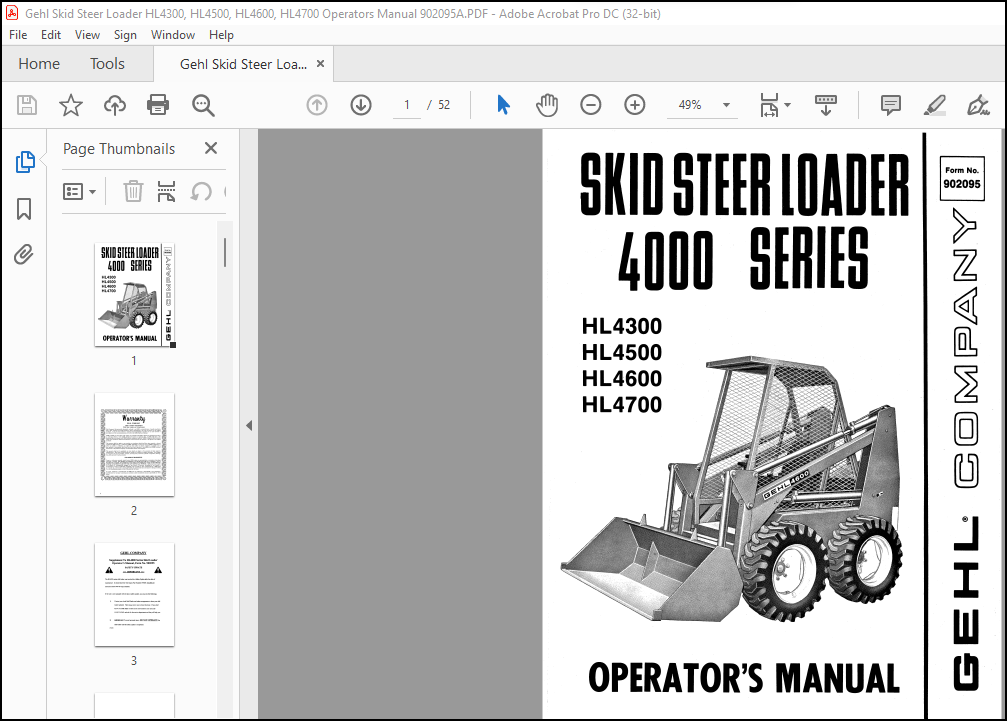
Task: Activate the Selection arrow tool
Action: point(504,105)
